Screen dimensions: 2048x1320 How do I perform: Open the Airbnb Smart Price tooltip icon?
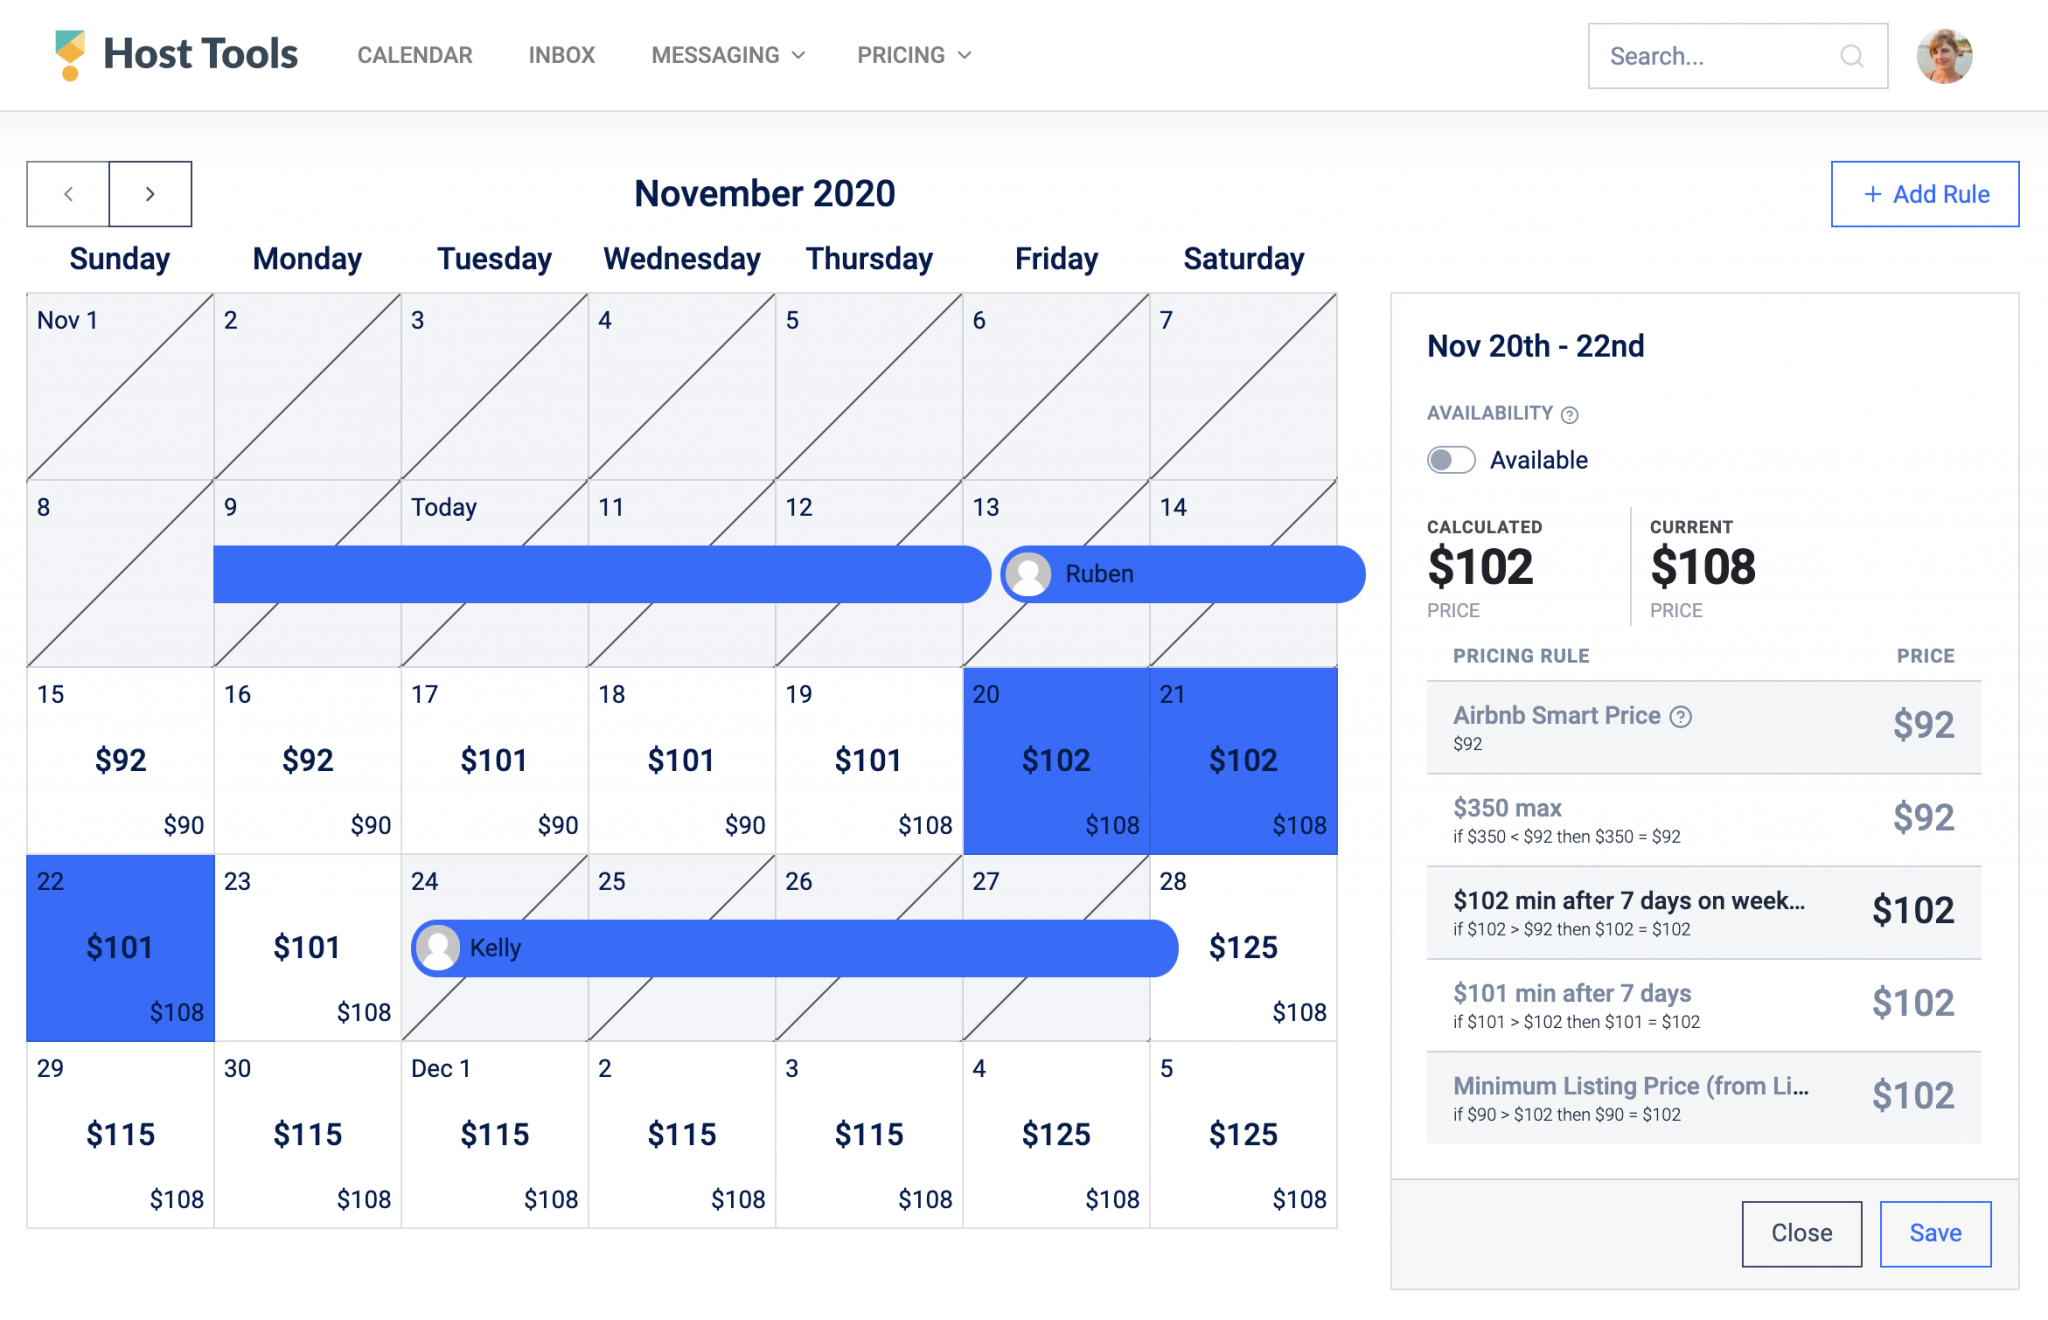1681,716
